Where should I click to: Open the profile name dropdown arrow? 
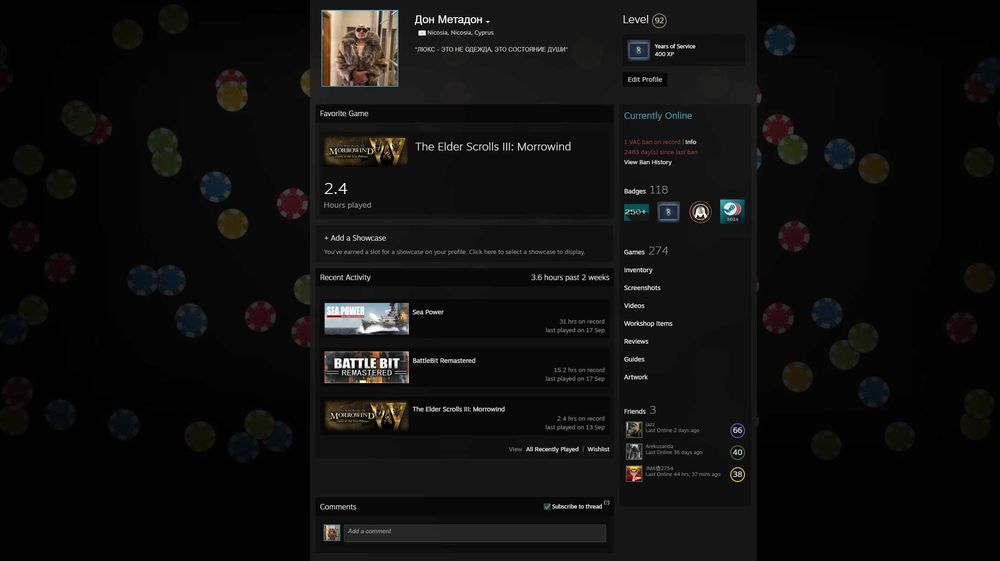tap(488, 22)
